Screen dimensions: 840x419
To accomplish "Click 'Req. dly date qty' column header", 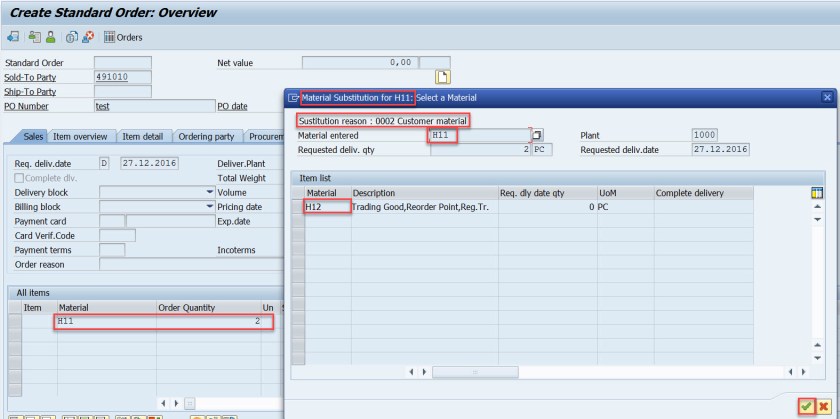I will click(548, 193).
